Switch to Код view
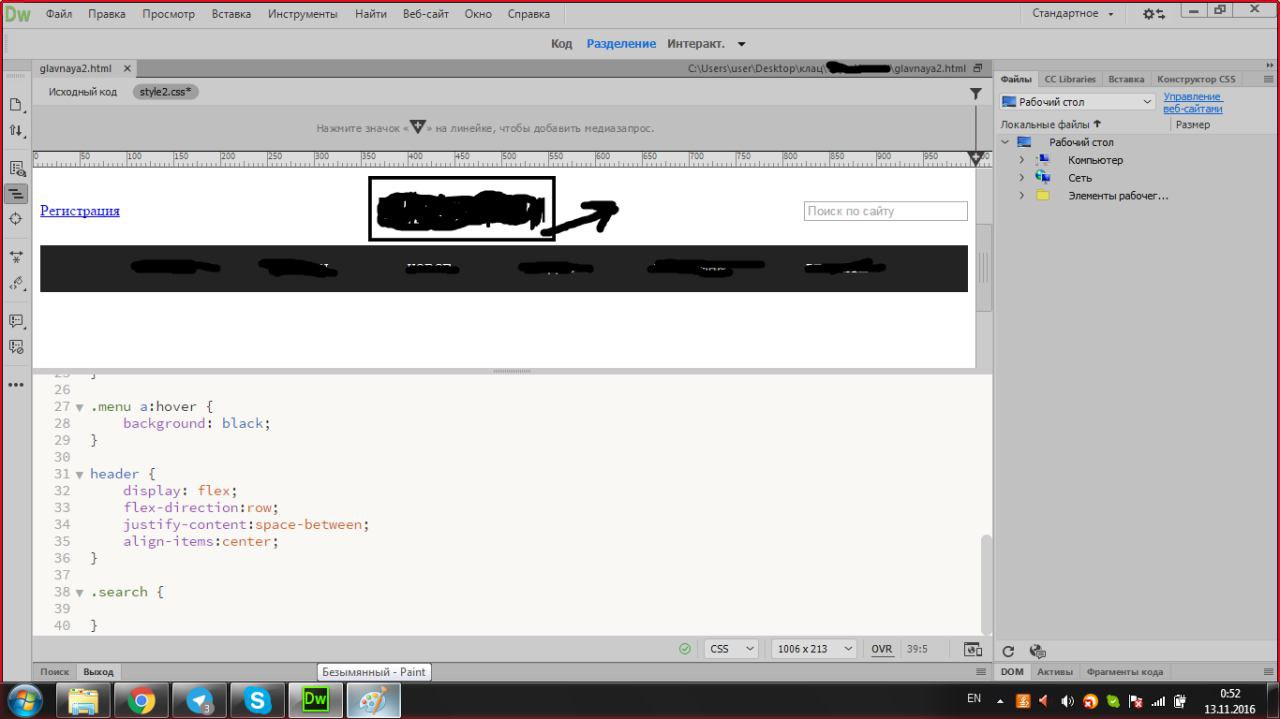 tap(561, 44)
